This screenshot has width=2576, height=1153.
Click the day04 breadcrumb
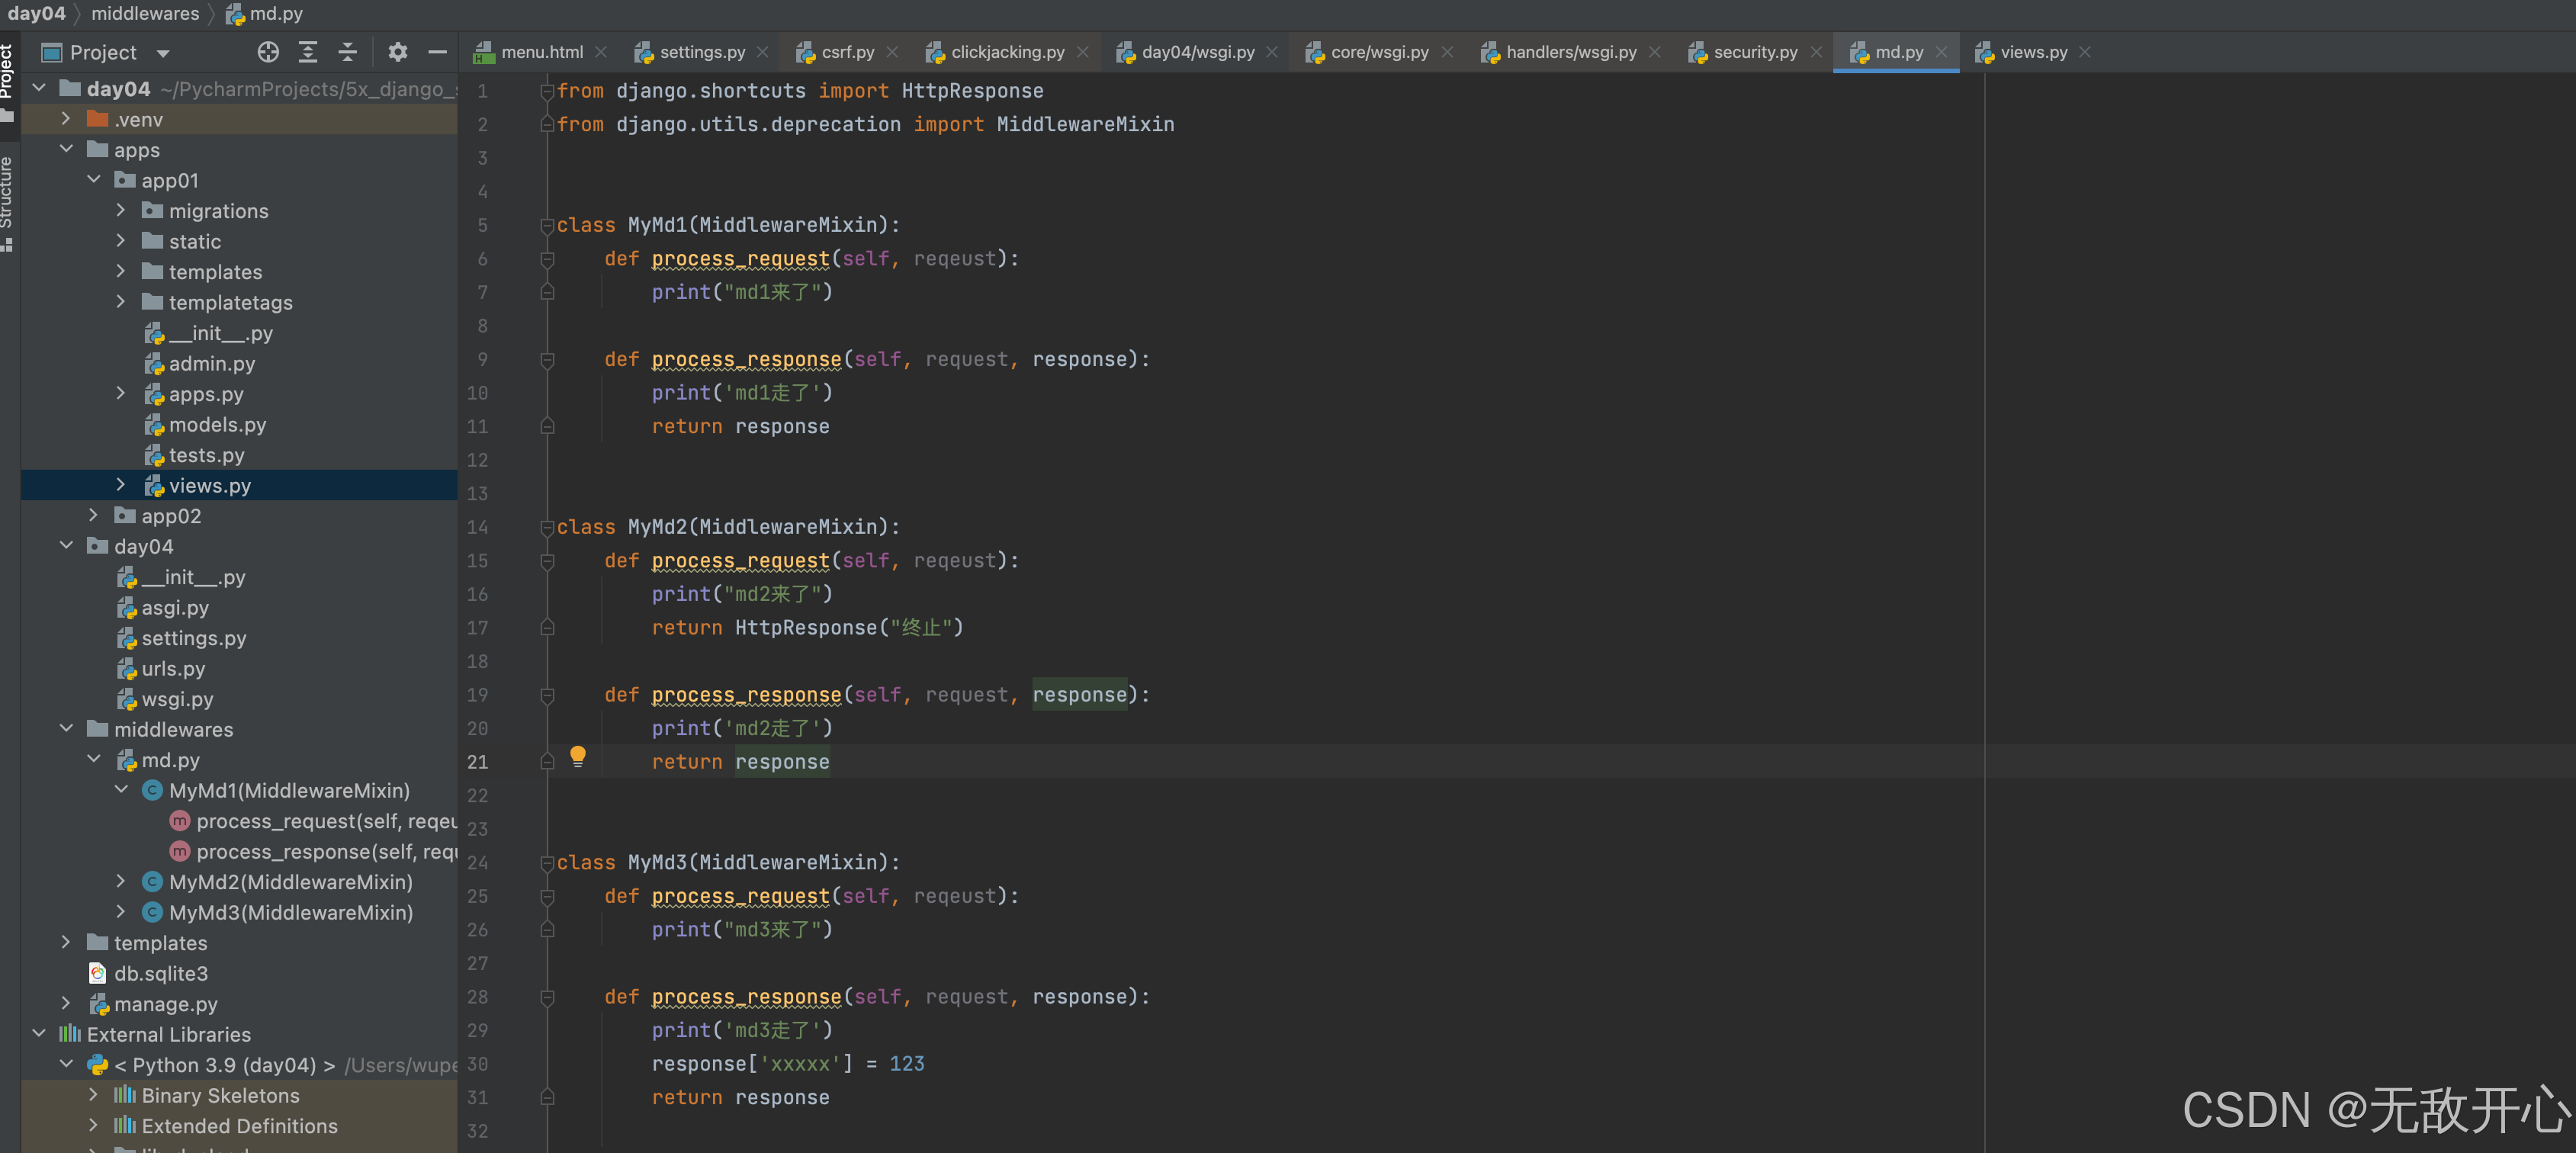coord(37,14)
